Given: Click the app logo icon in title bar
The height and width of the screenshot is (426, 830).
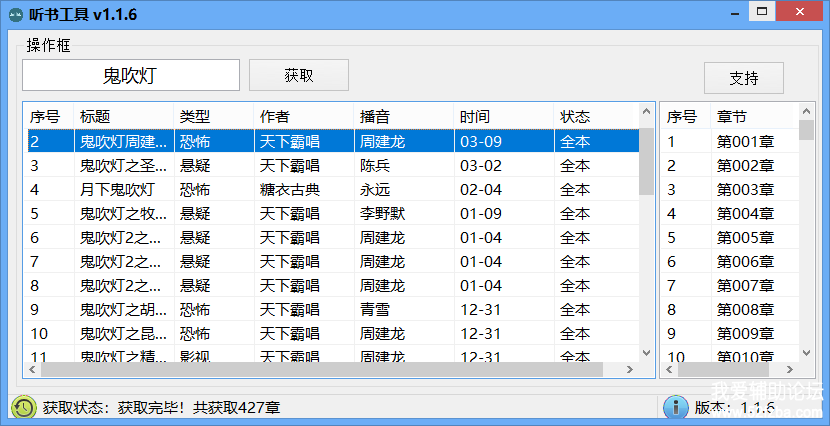Looking at the screenshot, I should (x=14, y=13).
